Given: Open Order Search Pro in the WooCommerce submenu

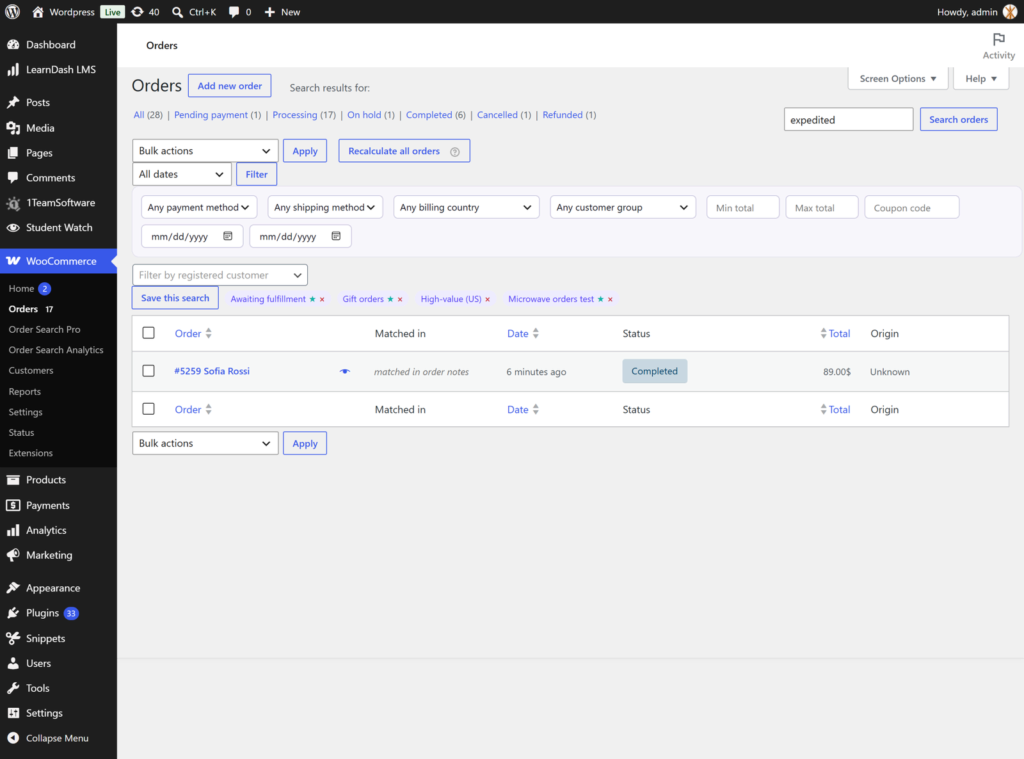Looking at the screenshot, I should [44, 329].
